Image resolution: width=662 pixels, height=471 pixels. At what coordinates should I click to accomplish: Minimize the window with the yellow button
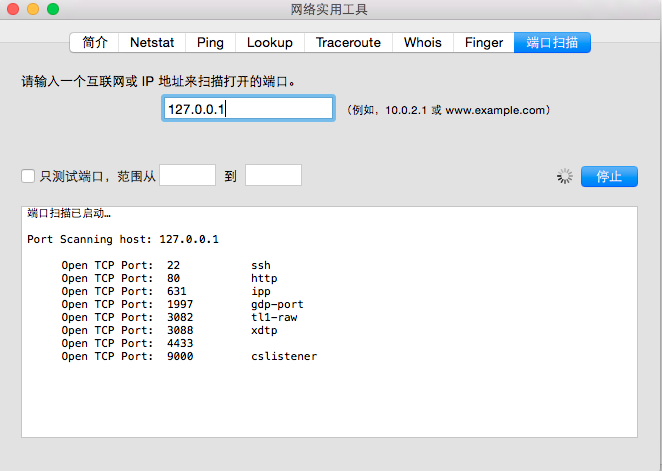point(33,9)
